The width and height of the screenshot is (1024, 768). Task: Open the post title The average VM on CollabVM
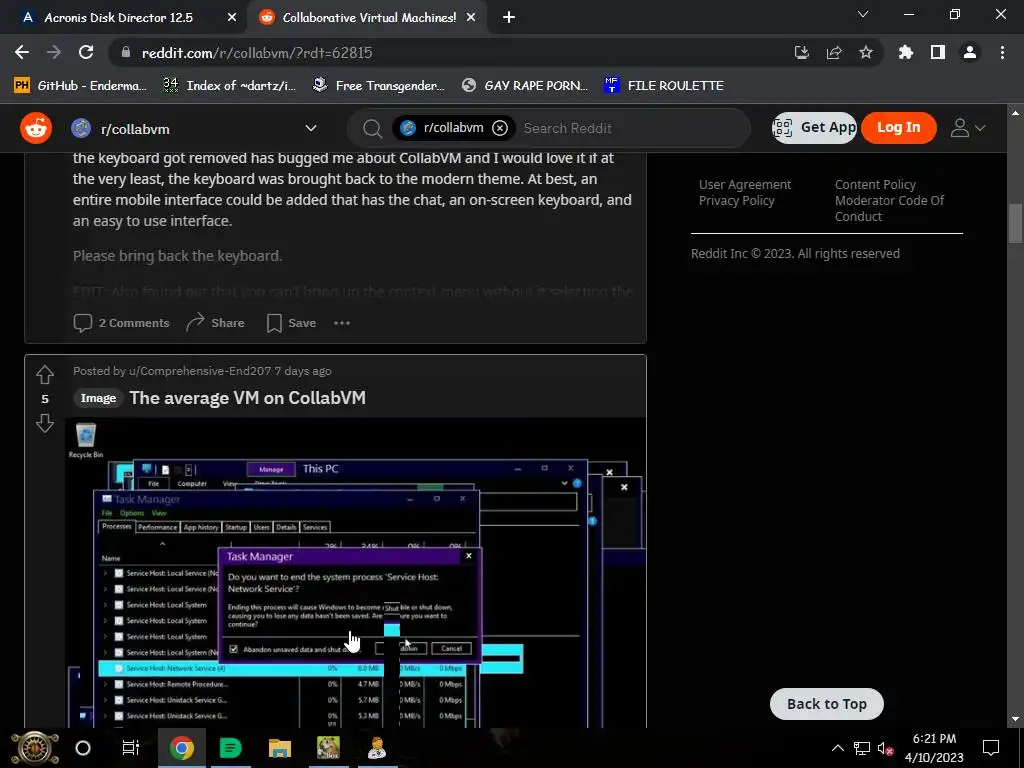coord(248,398)
